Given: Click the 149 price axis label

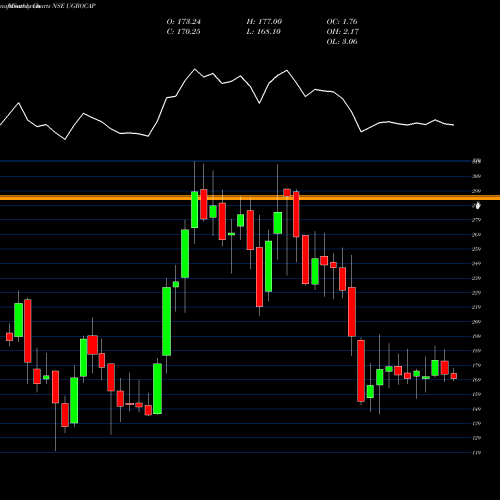Looking at the screenshot, I should (477, 409).
